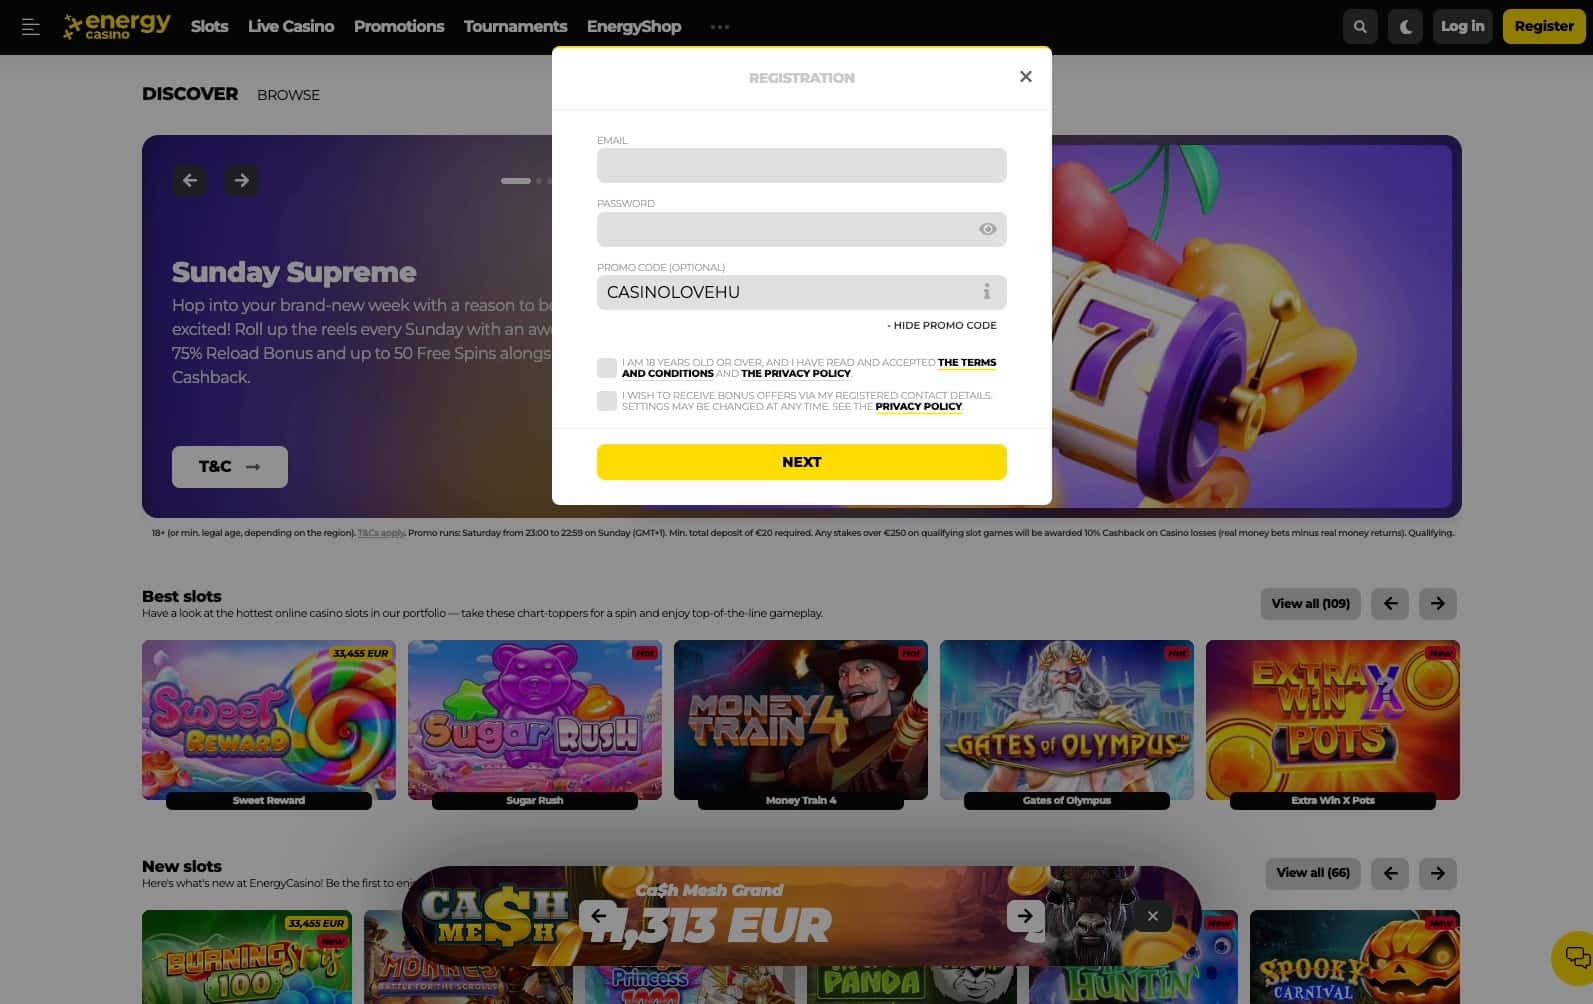
Task: Open Sugar Rush slot thumbnail
Action: click(535, 721)
